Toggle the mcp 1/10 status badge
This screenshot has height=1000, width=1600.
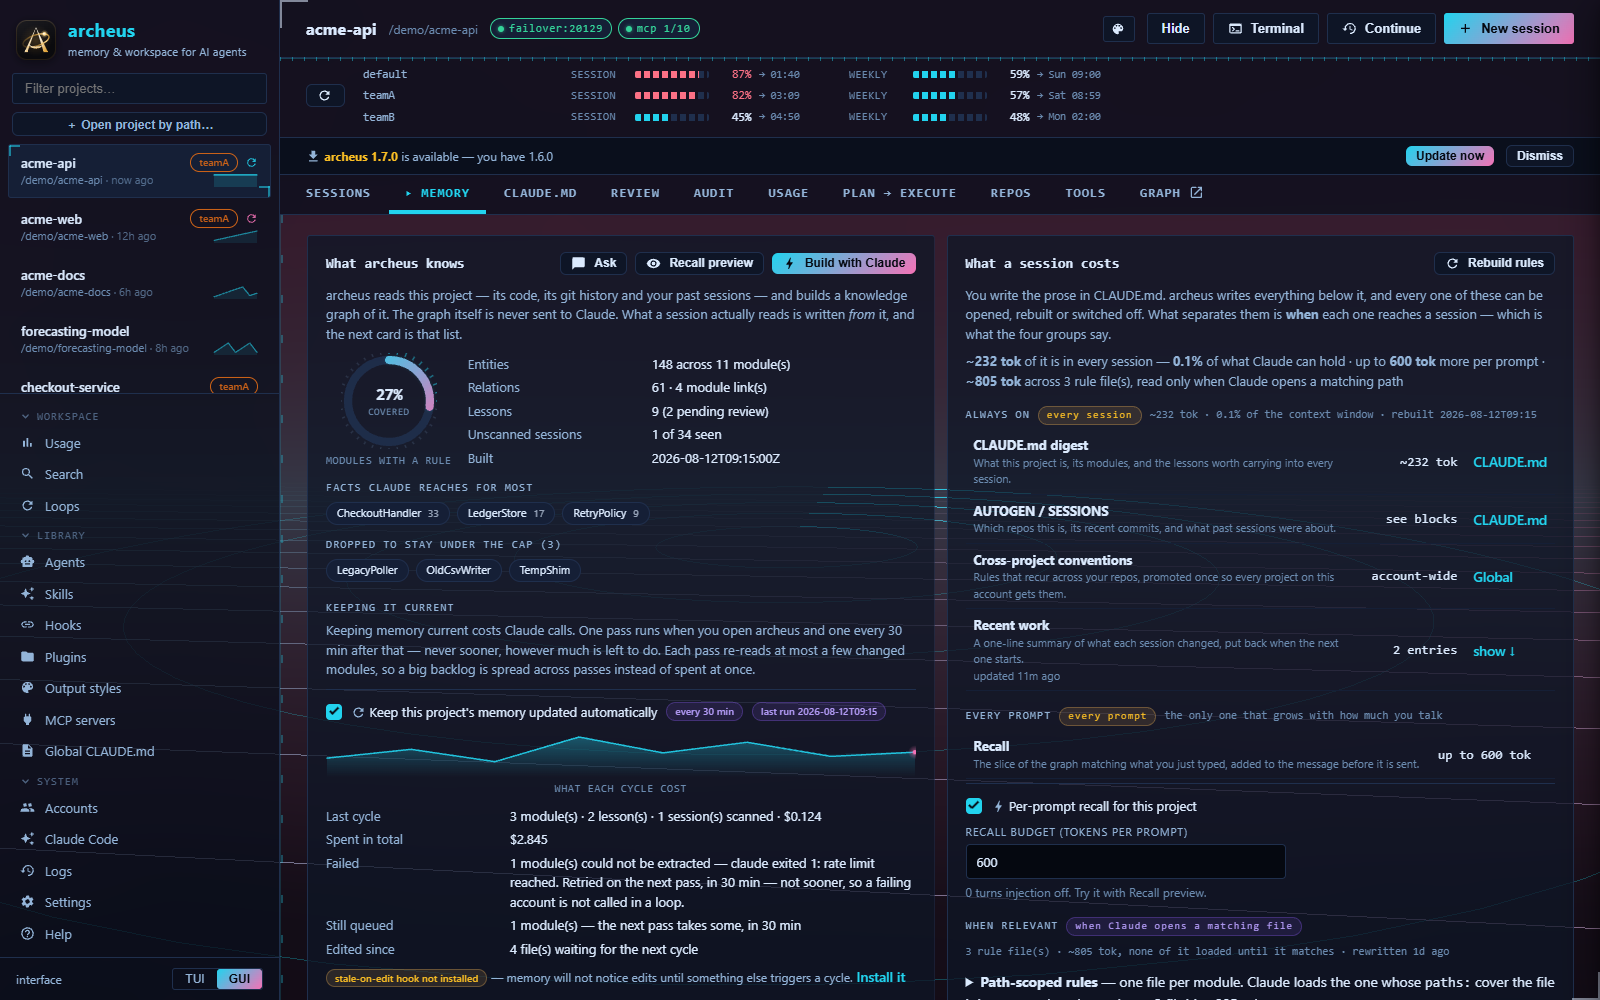(658, 29)
